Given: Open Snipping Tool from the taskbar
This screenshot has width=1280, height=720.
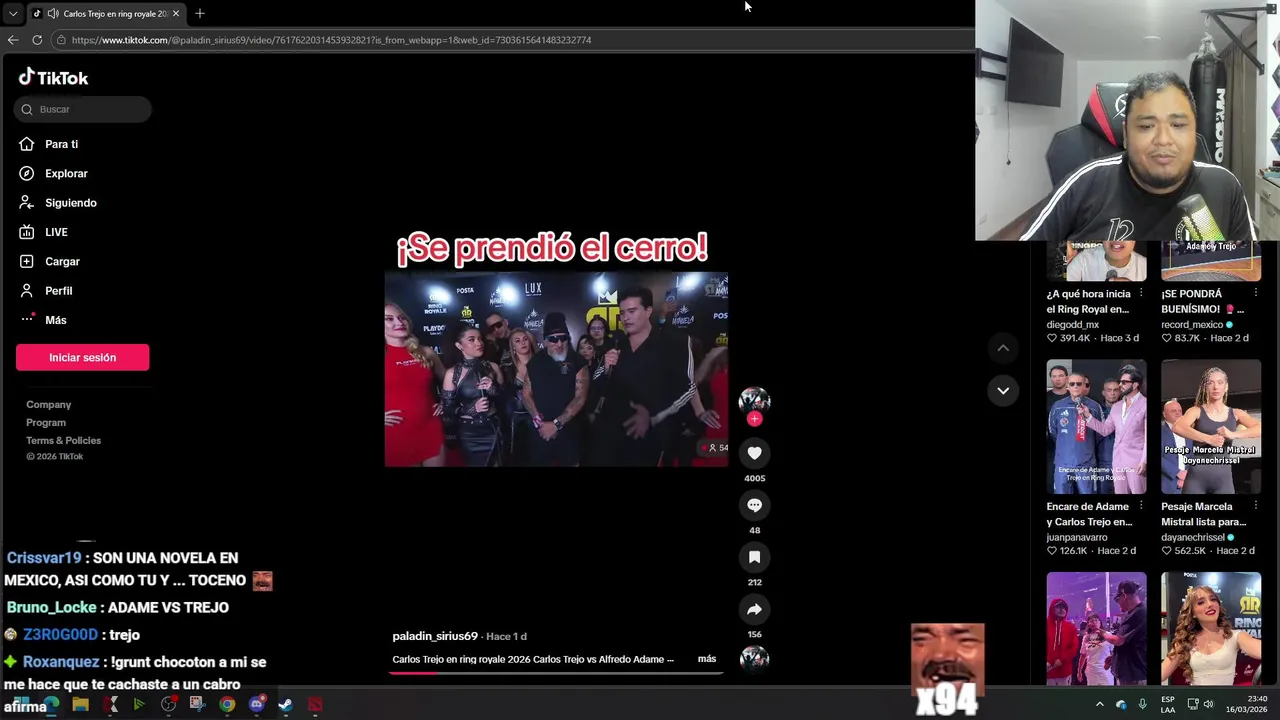Looking at the screenshot, I should pos(198,704).
